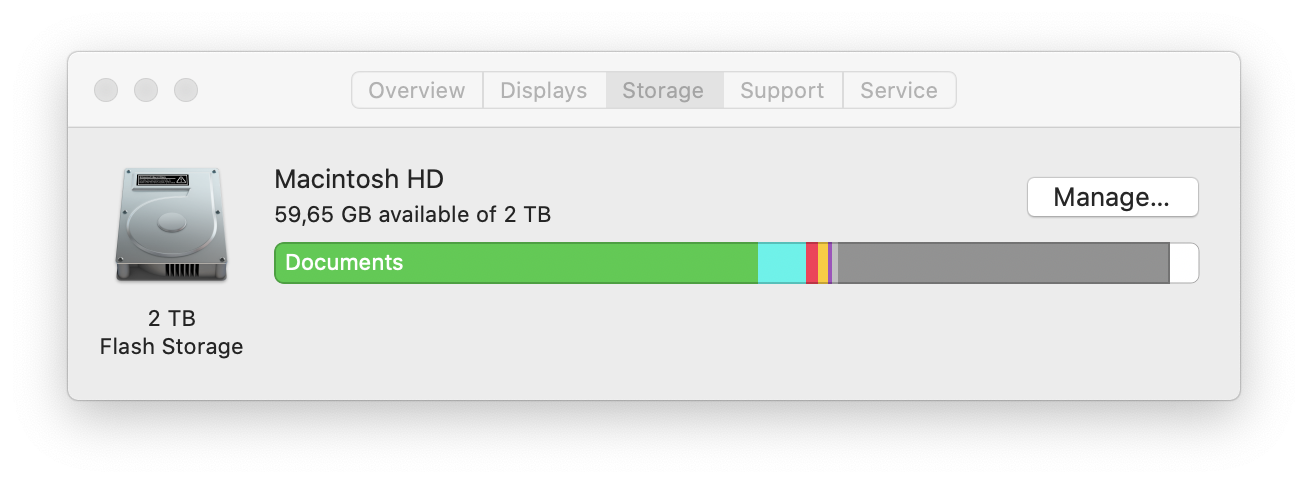Go to the Support tab

click(783, 90)
